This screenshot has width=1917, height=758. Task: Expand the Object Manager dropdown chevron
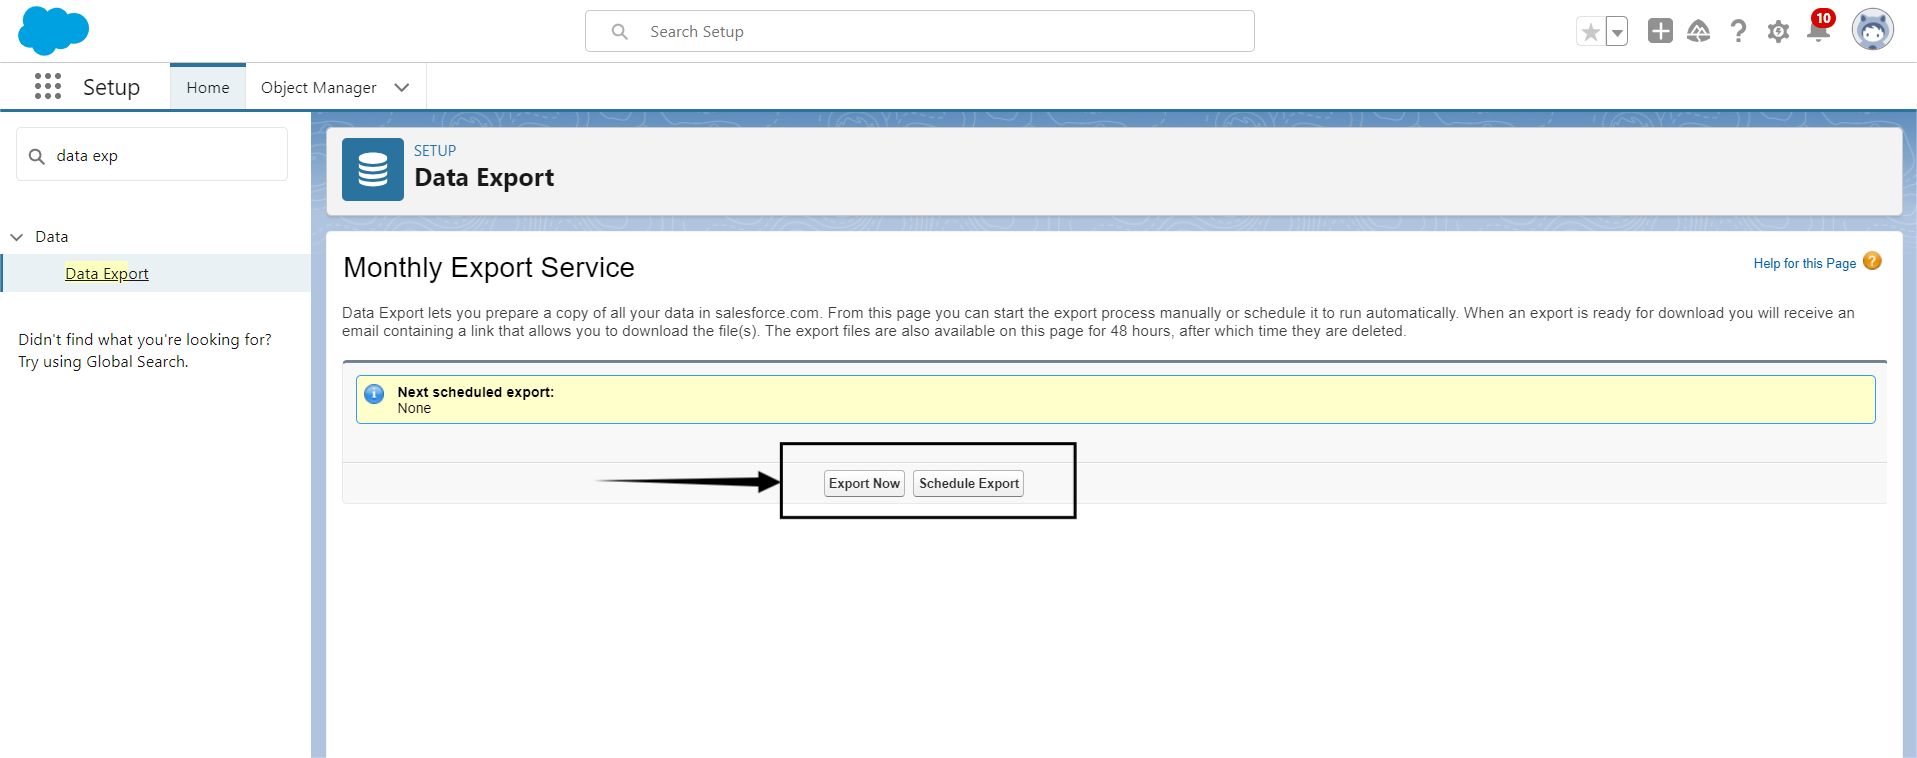pos(402,88)
